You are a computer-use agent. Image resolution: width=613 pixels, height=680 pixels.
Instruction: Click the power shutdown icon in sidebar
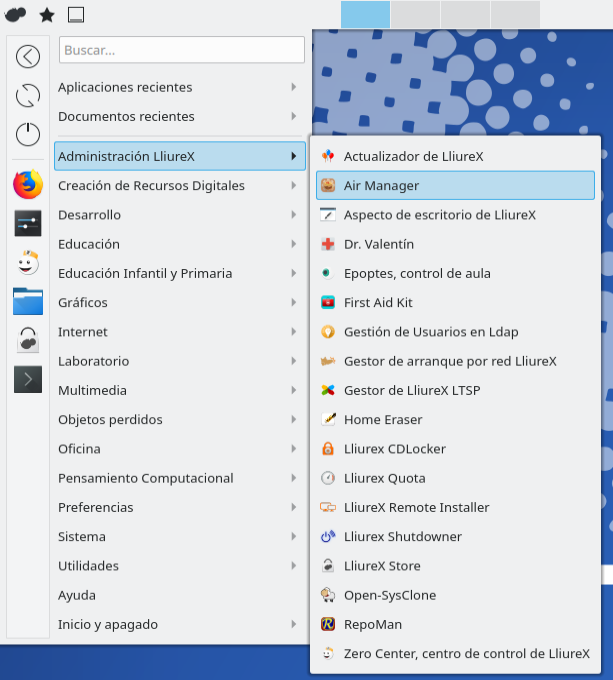click(x=28, y=134)
